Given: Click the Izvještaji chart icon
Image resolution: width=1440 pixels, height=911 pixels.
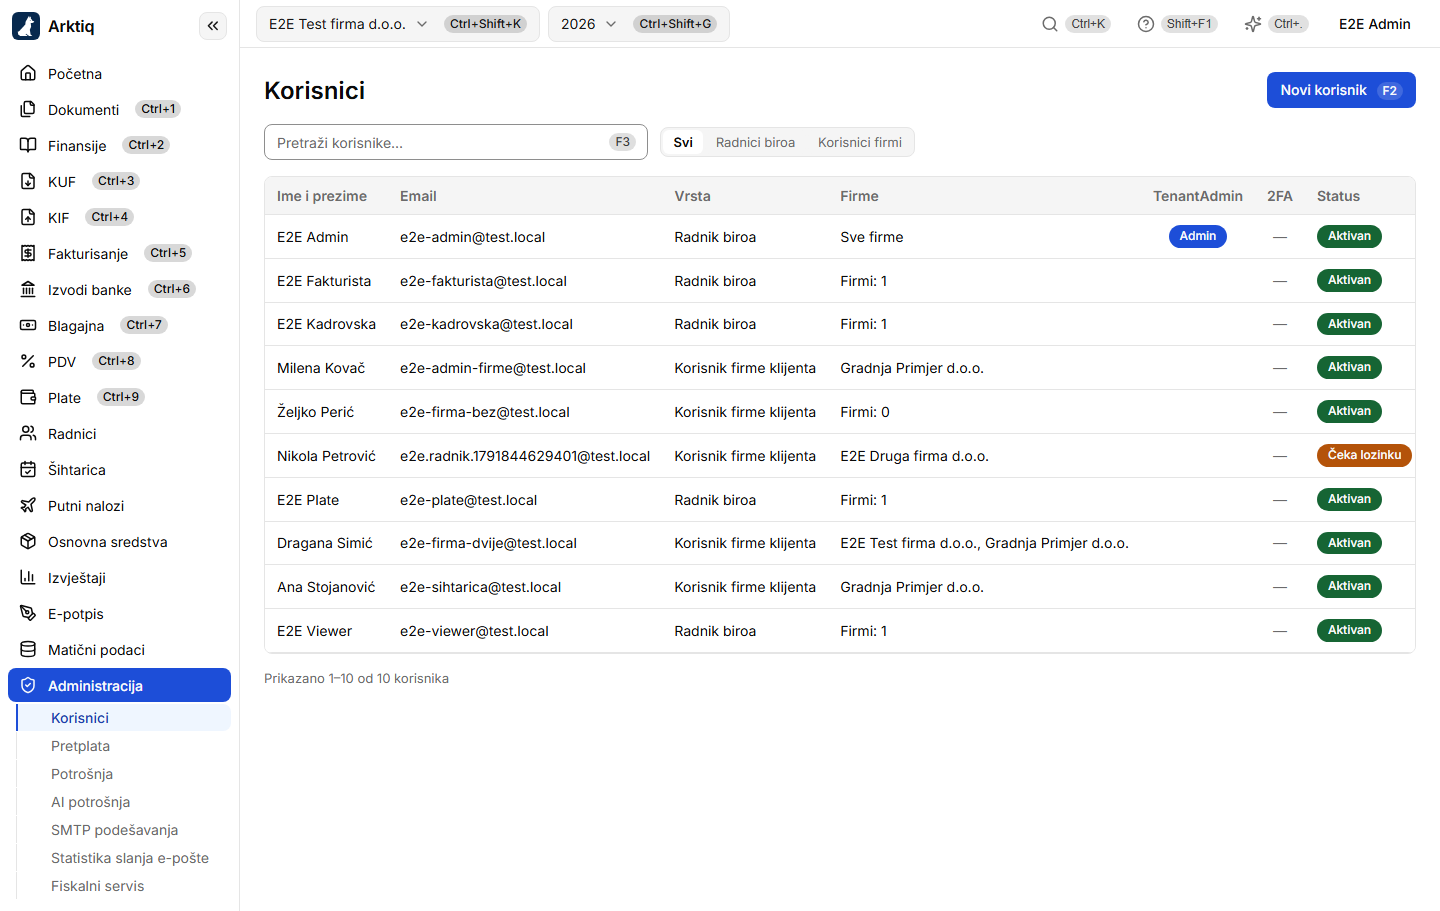Looking at the screenshot, I should (28, 577).
